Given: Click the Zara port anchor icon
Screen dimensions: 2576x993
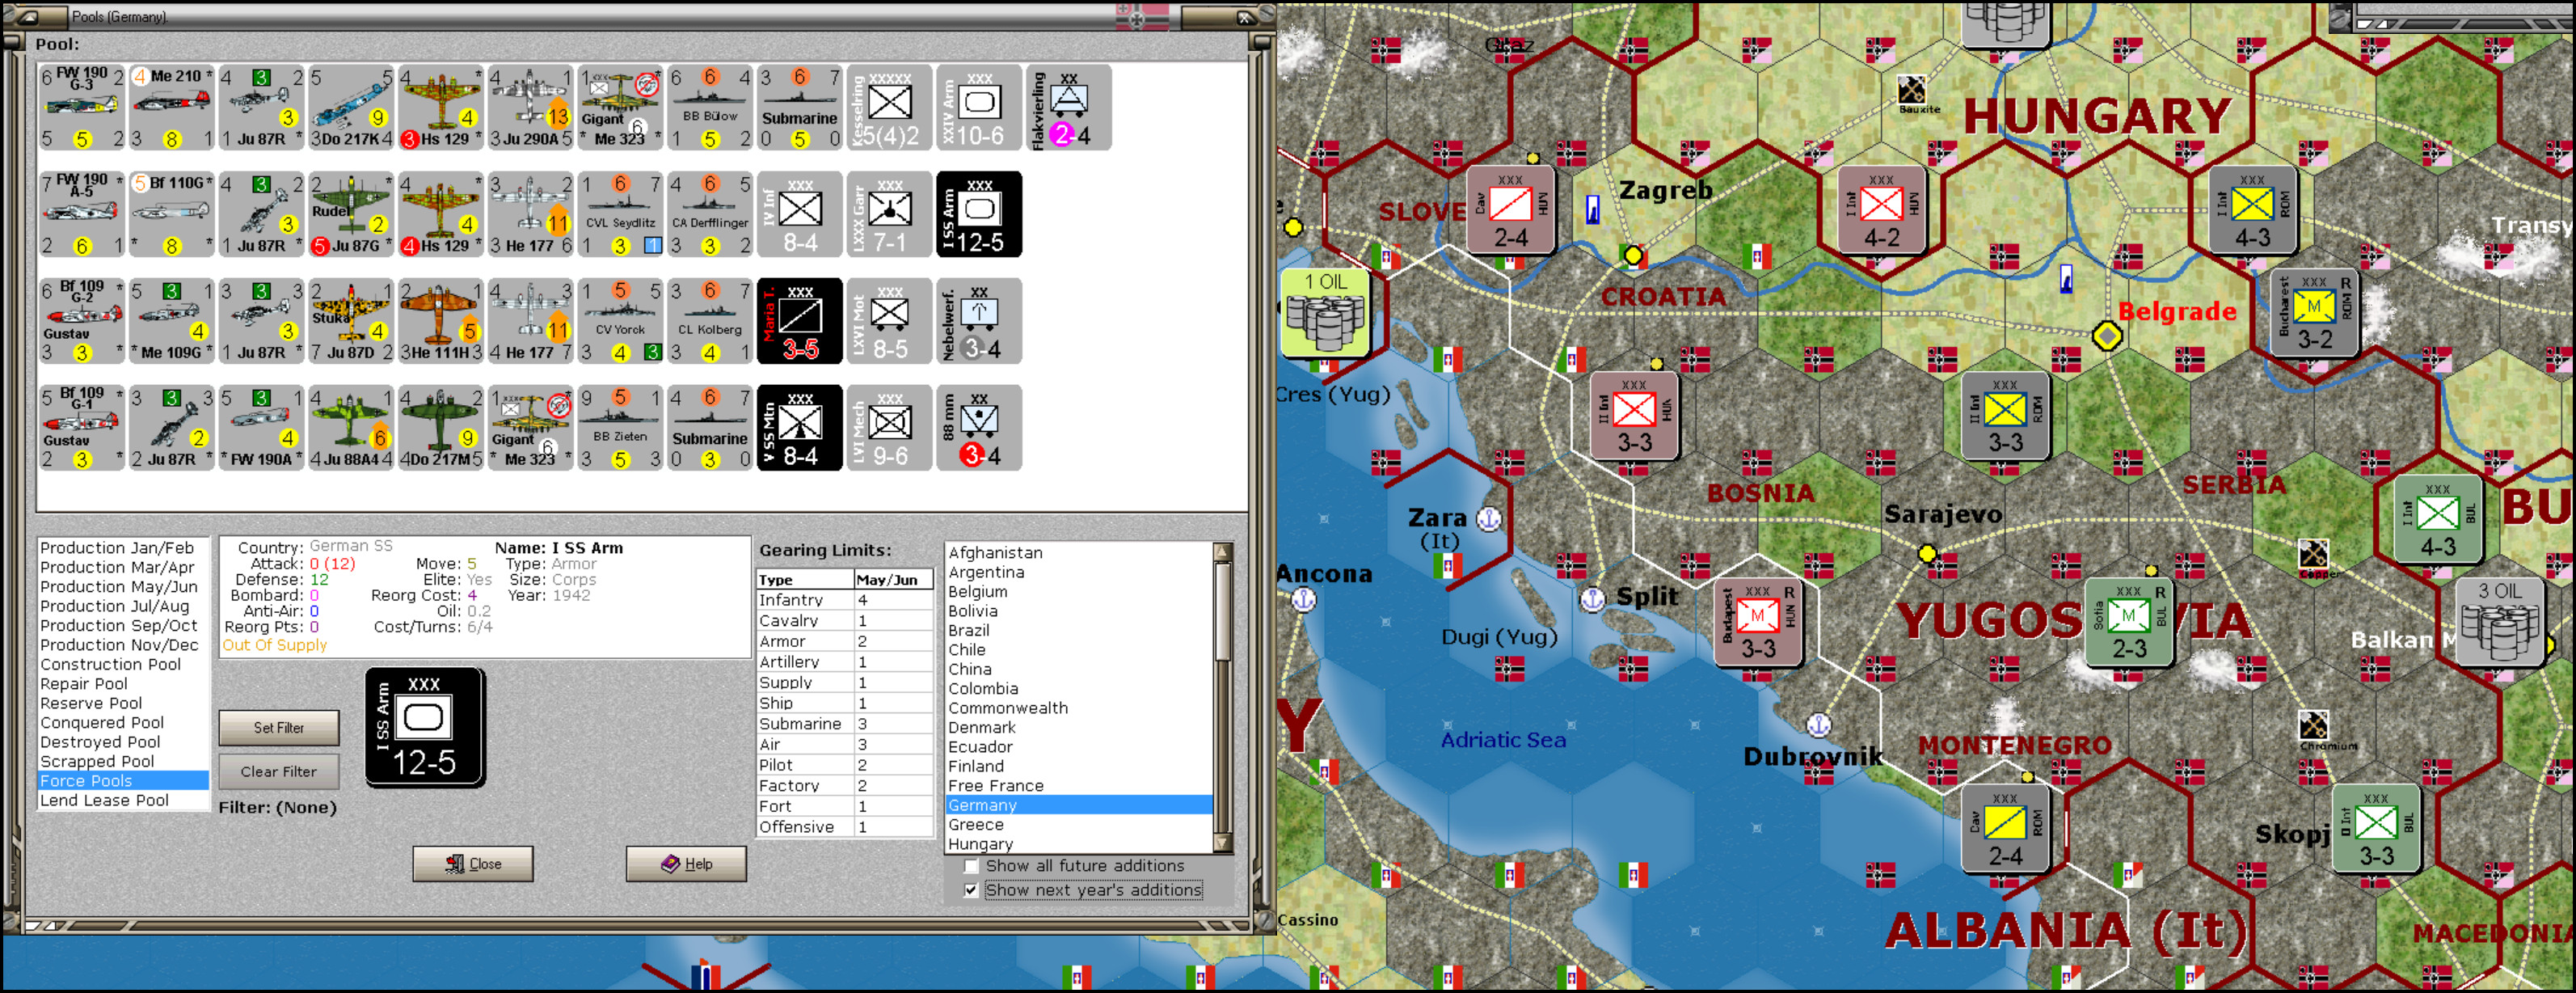Looking at the screenshot, I should pos(1490,519).
